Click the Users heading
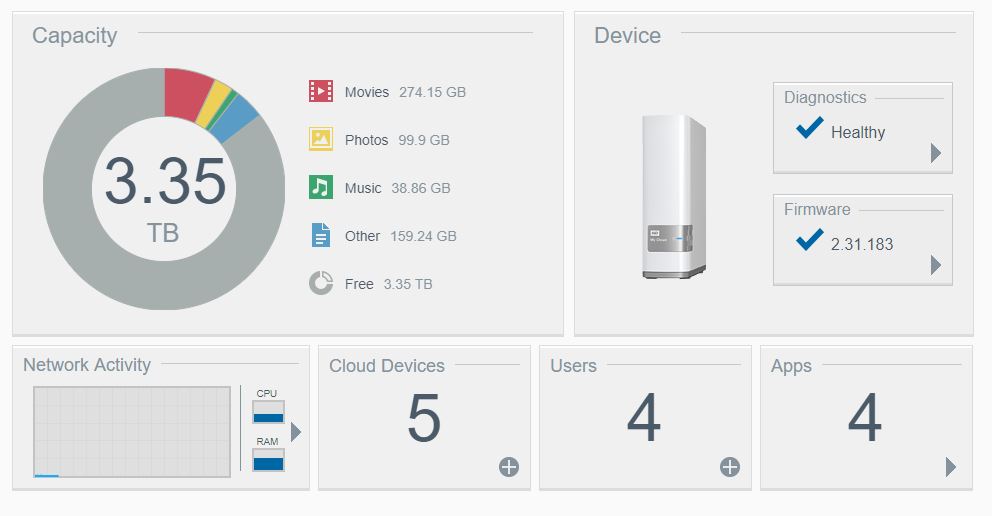The height and width of the screenshot is (516, 992). tap(573, 366)
